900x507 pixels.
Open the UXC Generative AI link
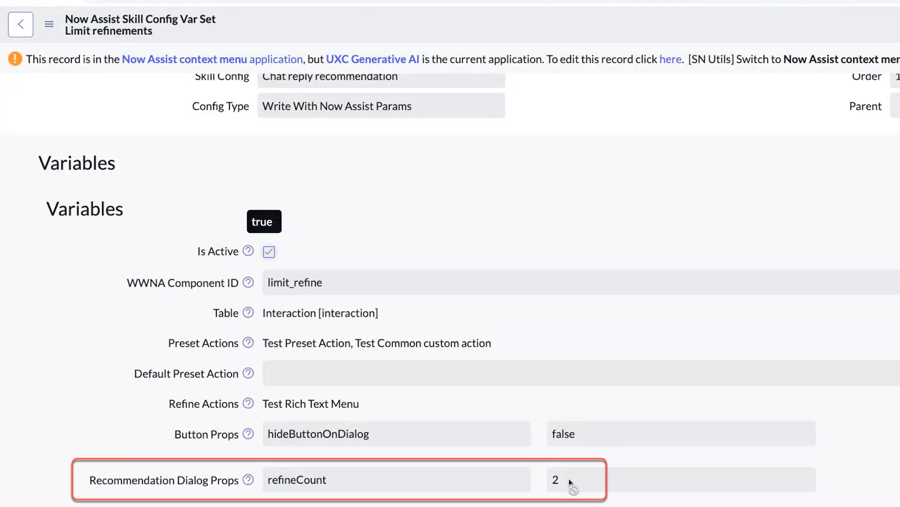[373, 59]
